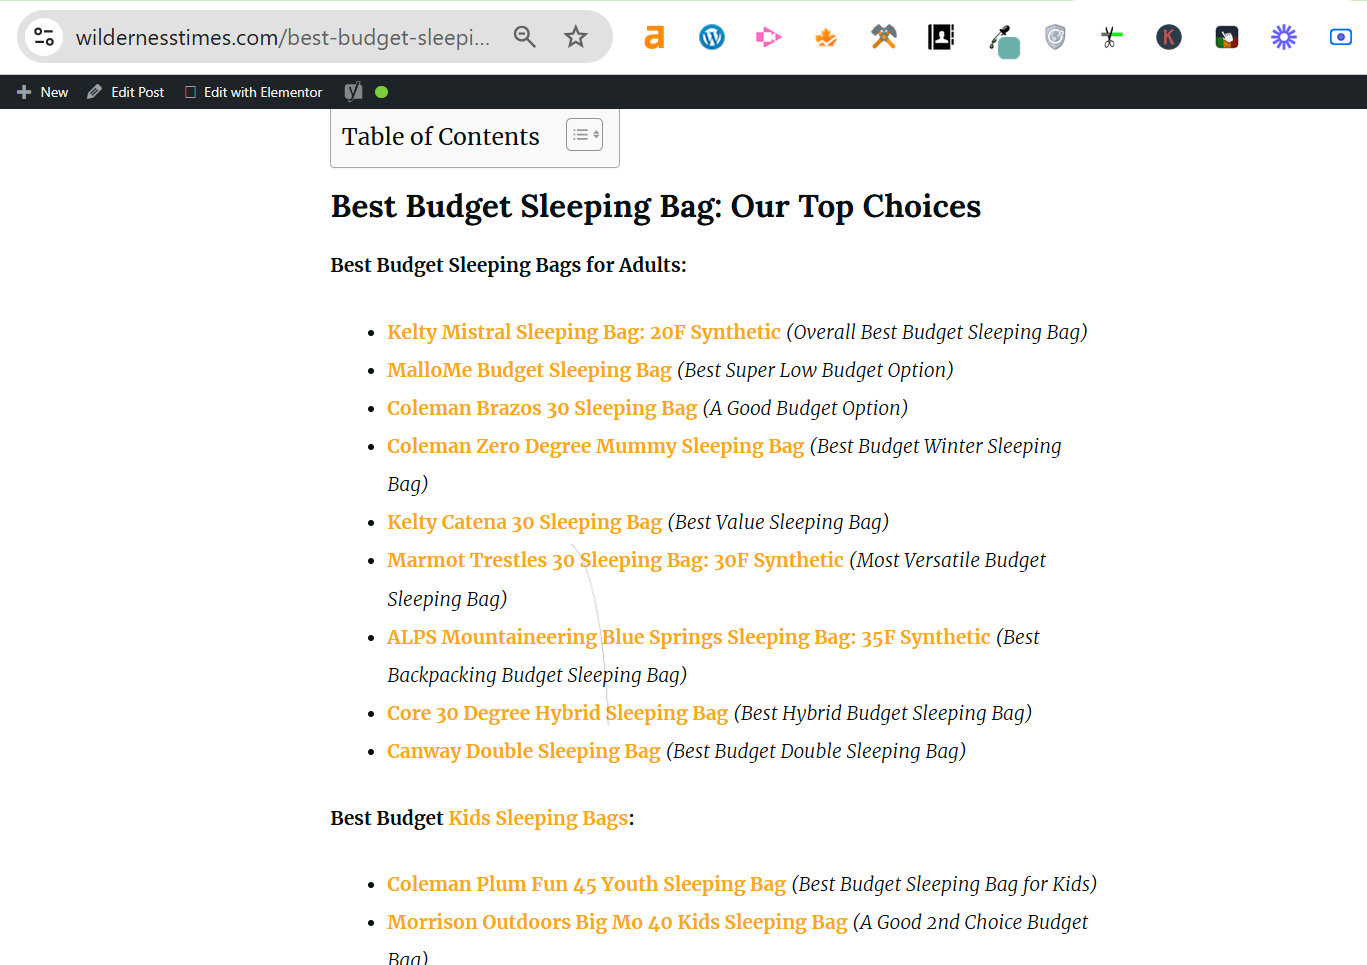Screen dimensions: 1367x965
Task: Open the gray shield extension icon
Action: 1055,37
